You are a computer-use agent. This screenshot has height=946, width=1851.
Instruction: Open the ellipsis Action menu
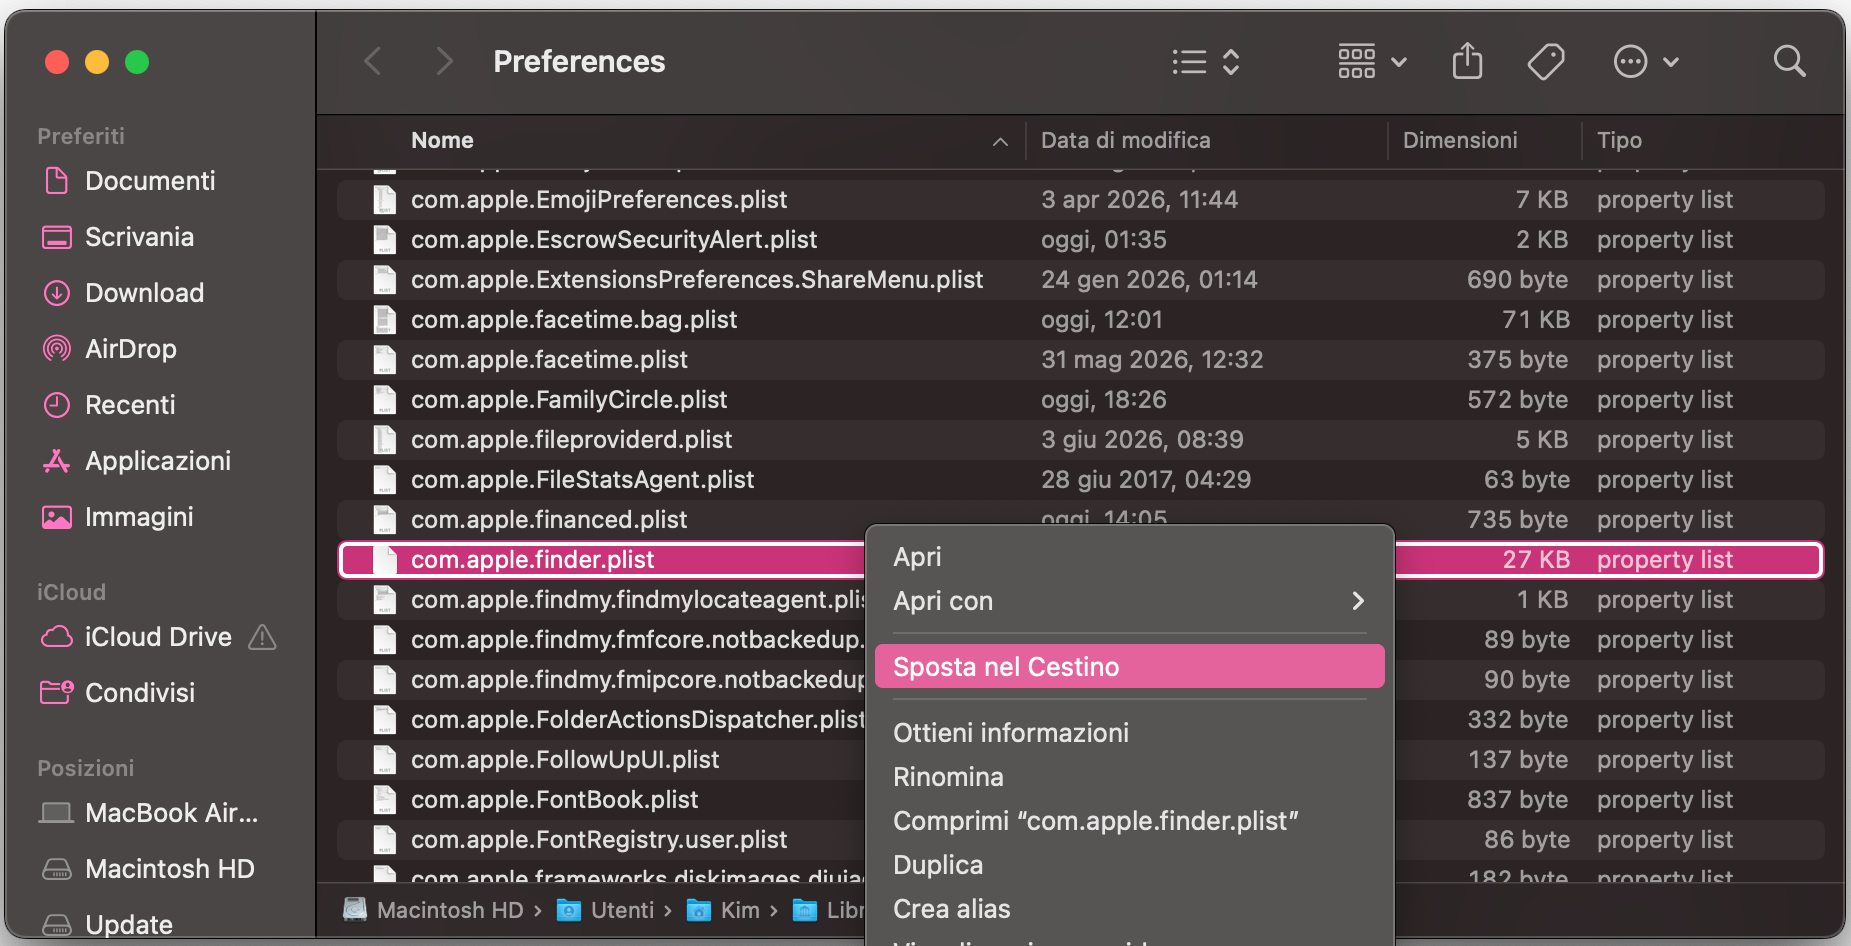pyautogui.click(x=1646, y=62)
